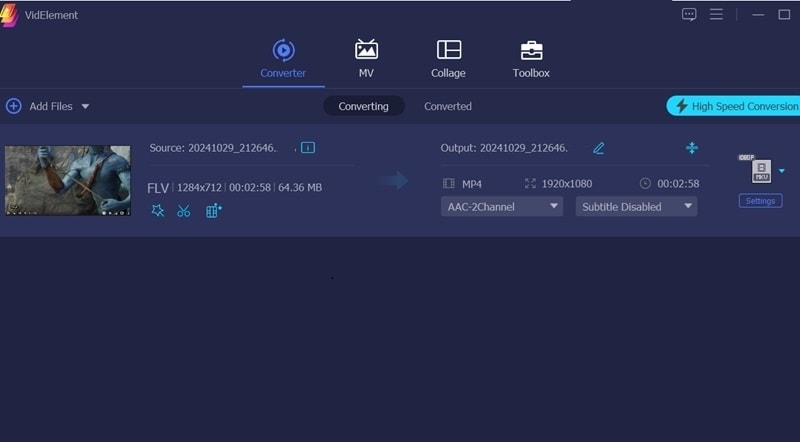
Task: Click the Output: 20241029_212646. filename
Action: pos(504,148)
